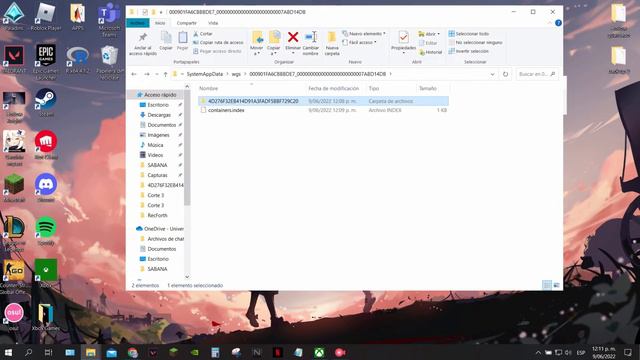Viewport: 640px width, 360px height.
Task: Open Propiedades checkmark icon
Action: (x=403, y=37)
